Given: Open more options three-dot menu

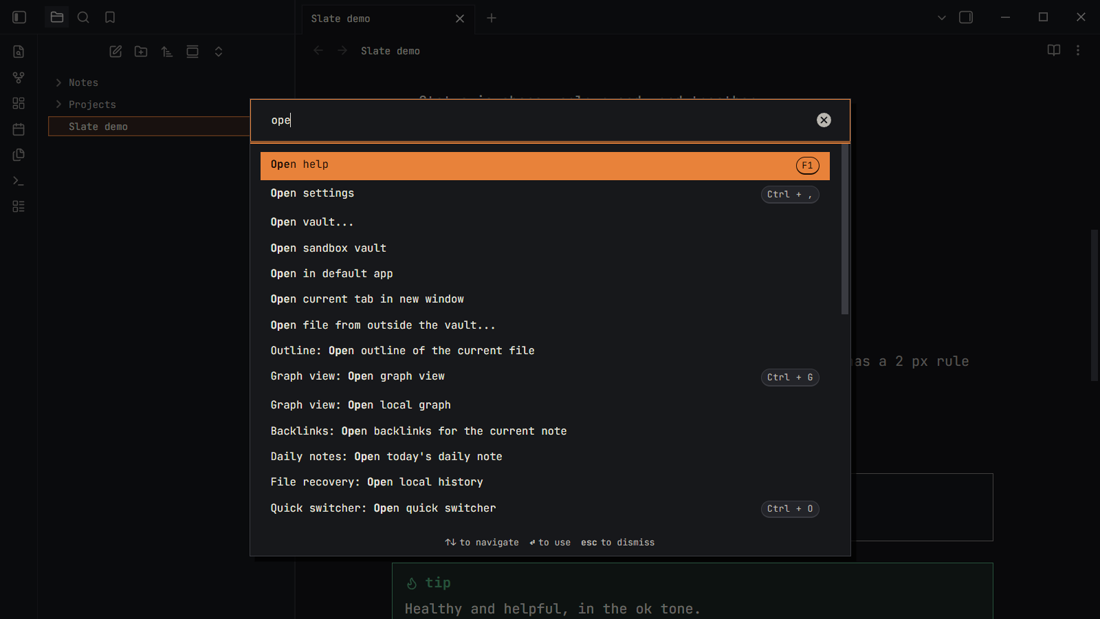Looking at the screenshot, I should tap(1078, 51).
